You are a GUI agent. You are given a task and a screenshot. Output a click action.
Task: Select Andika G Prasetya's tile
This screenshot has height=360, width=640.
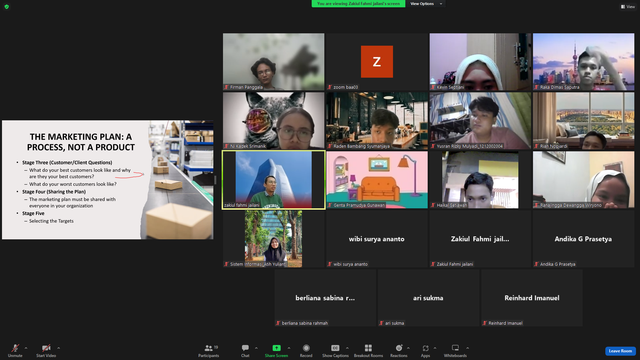pyautogui.click(x=583, y=239)
